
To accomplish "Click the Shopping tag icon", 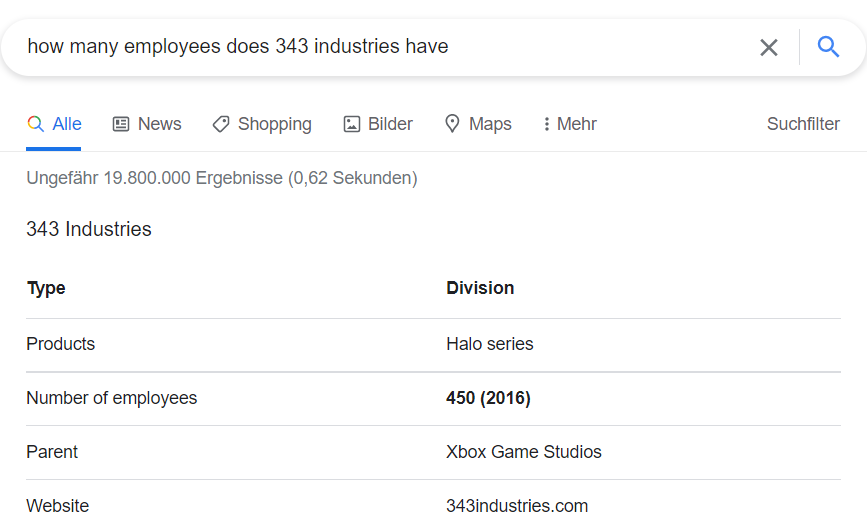I will point(221,124).
